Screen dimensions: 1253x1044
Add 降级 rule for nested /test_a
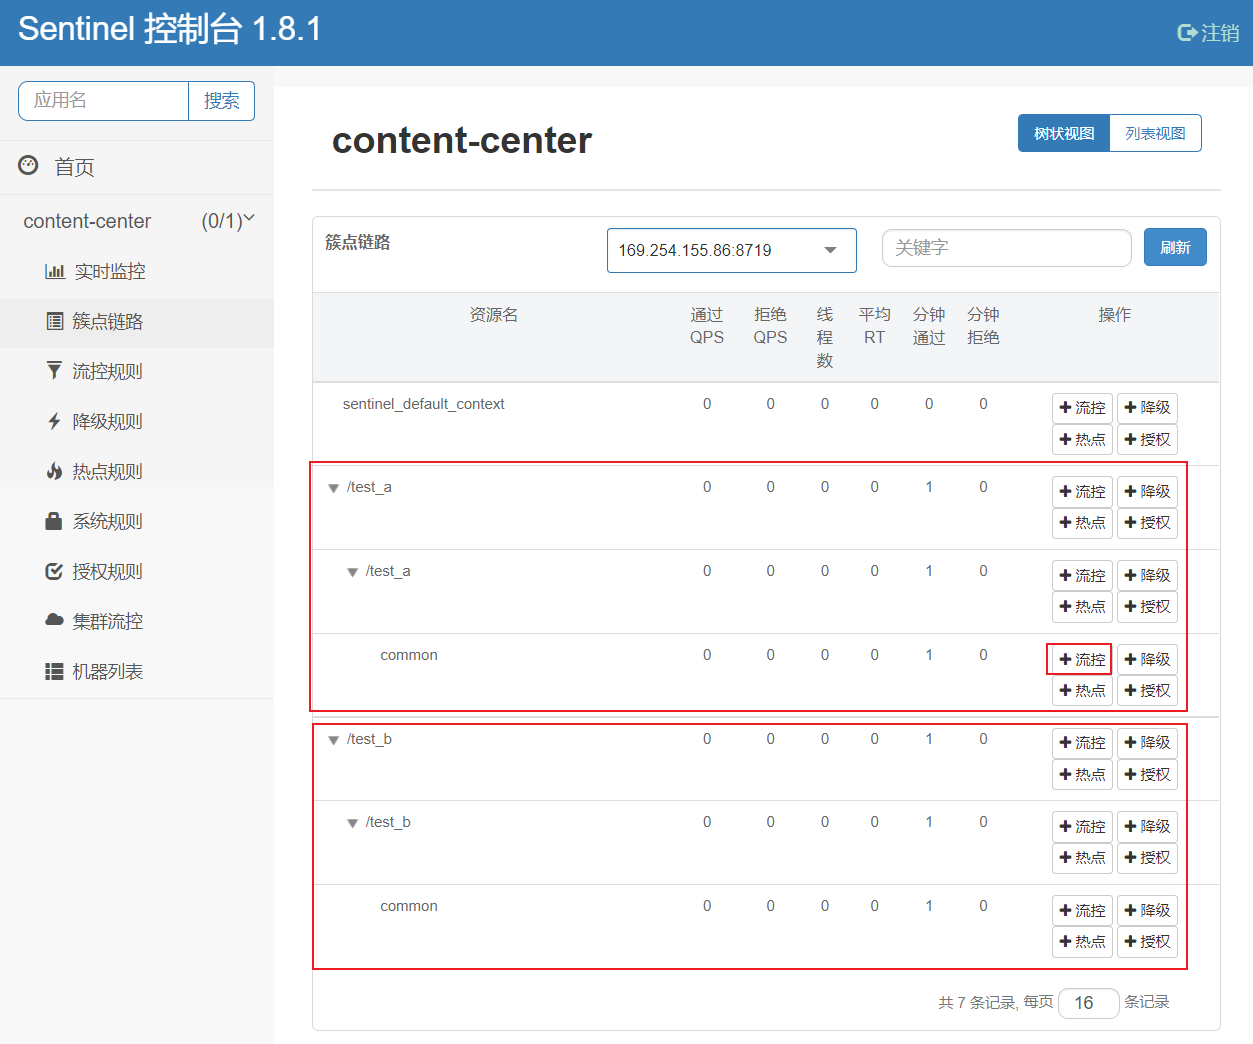pyautogui.click(x=1147, y=575)
